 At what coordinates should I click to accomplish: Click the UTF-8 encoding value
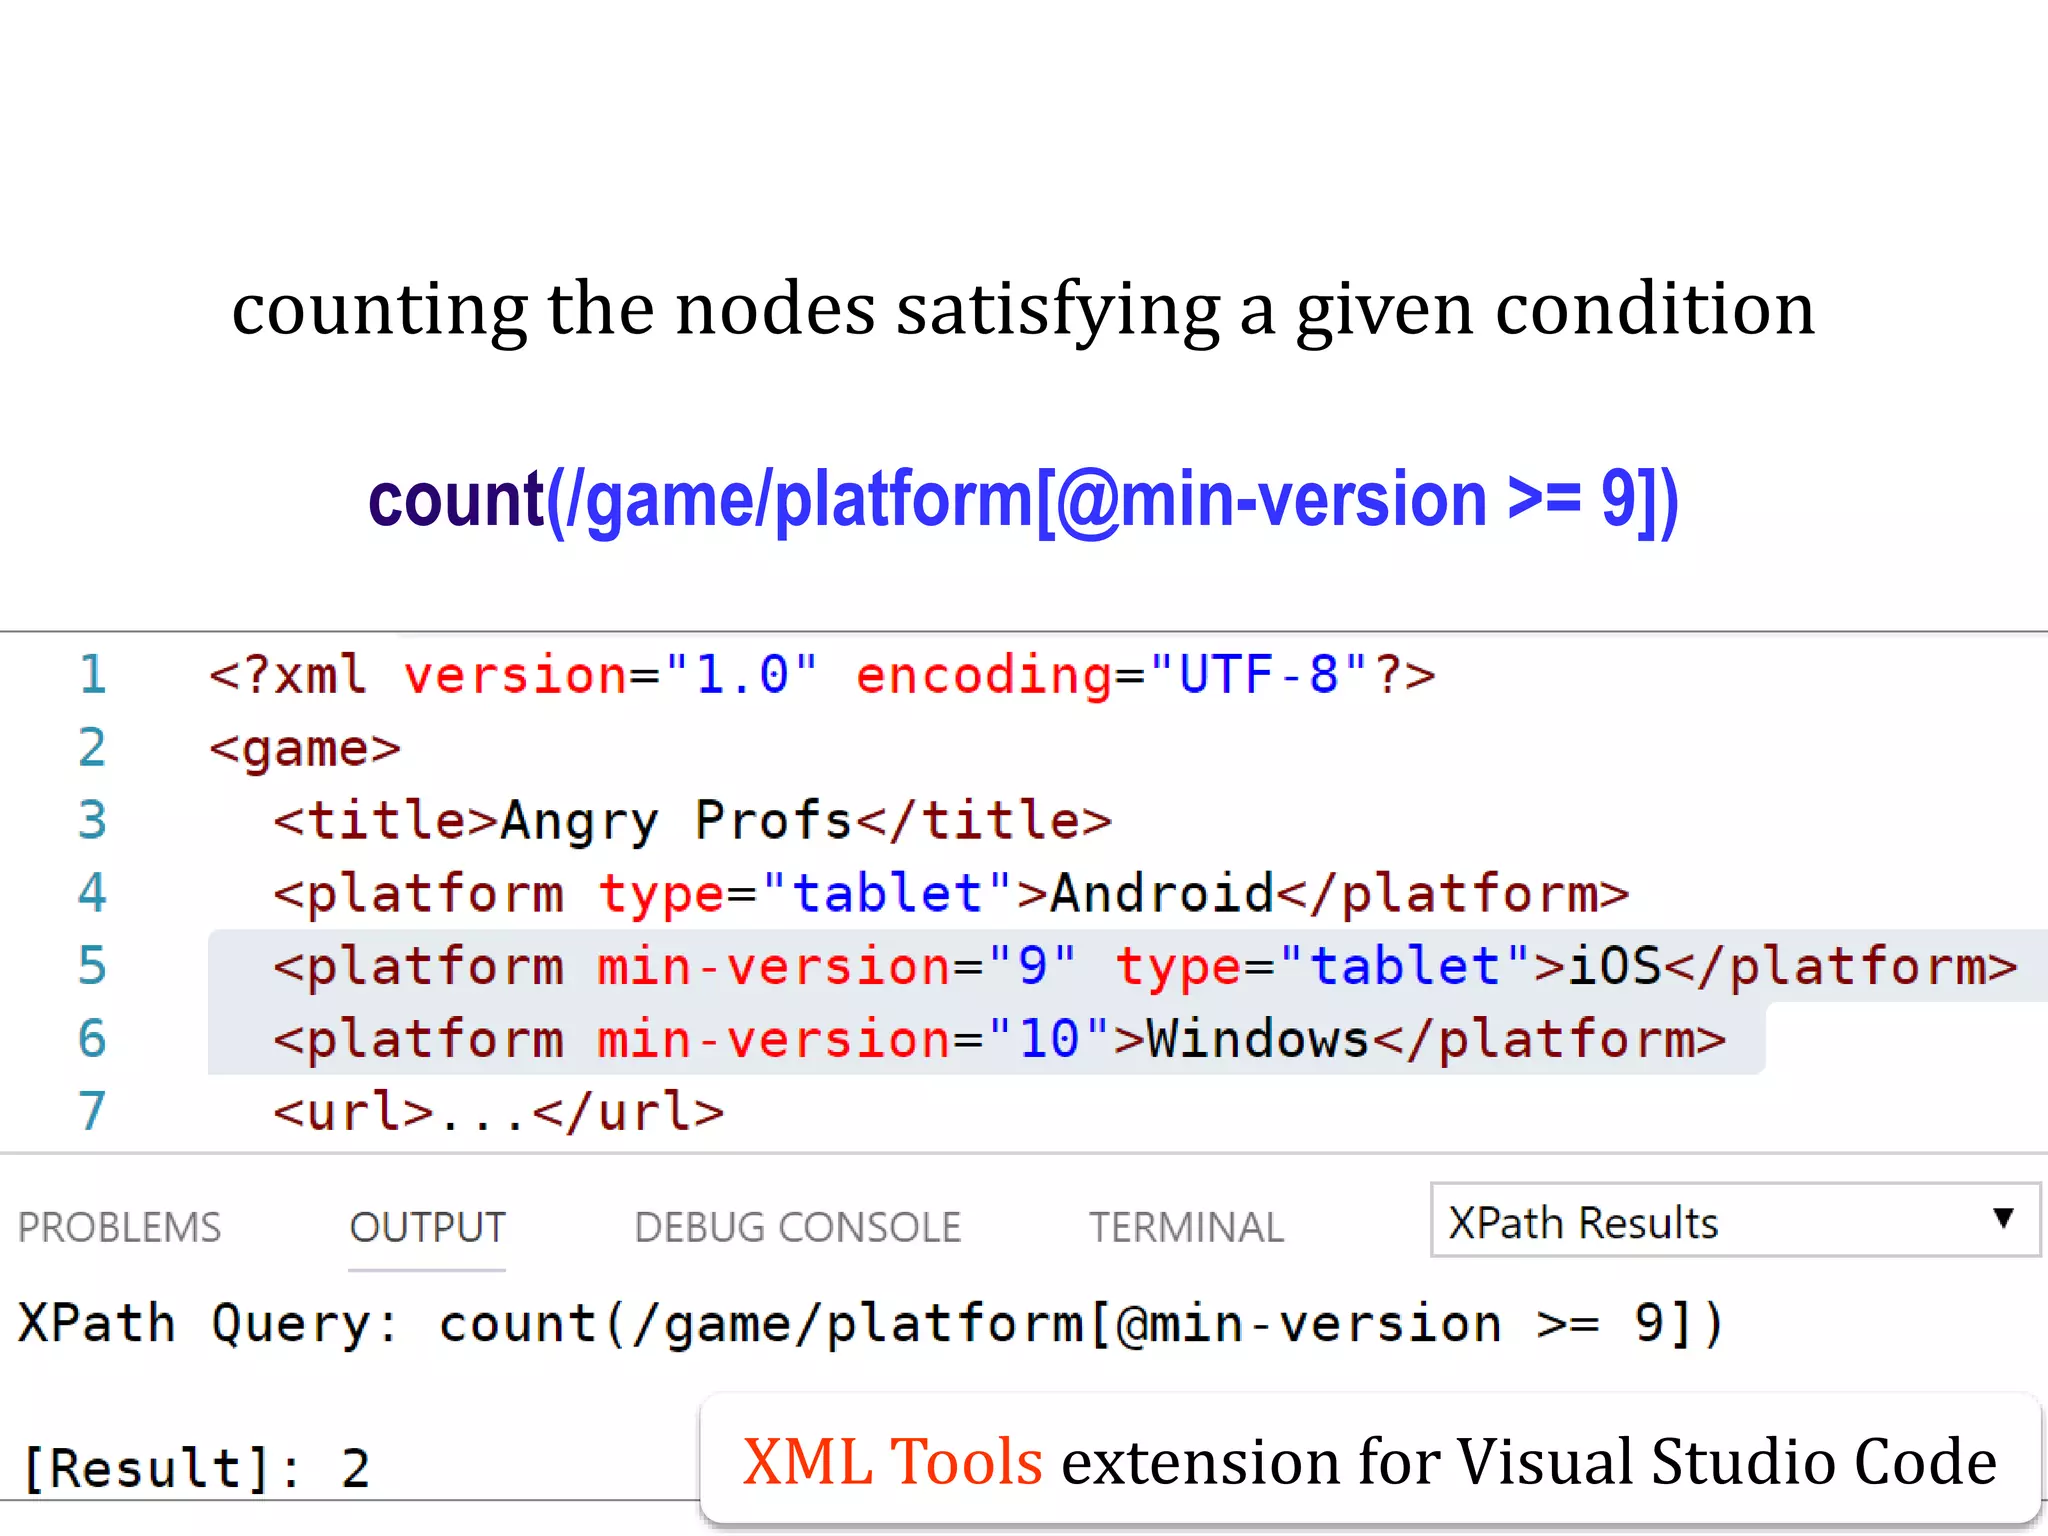pyautogui.click(x=1258, y=674)
